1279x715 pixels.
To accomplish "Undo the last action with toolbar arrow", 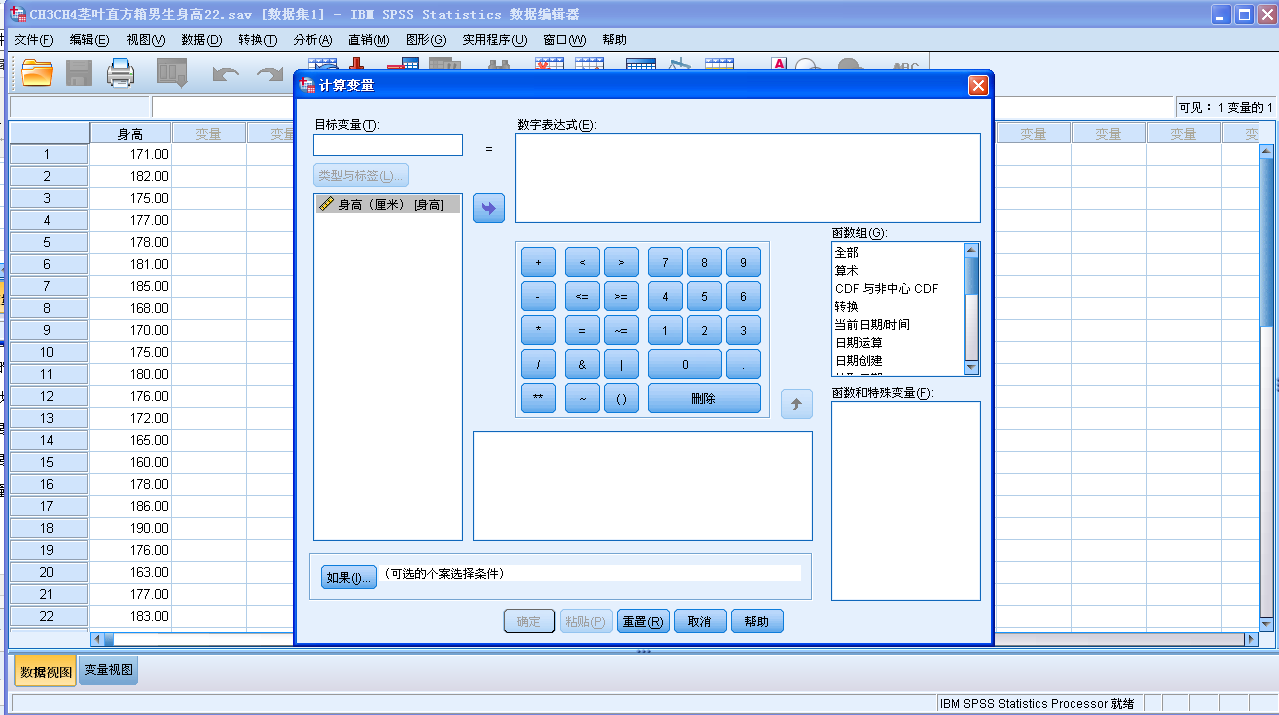I will click(226, 75).
